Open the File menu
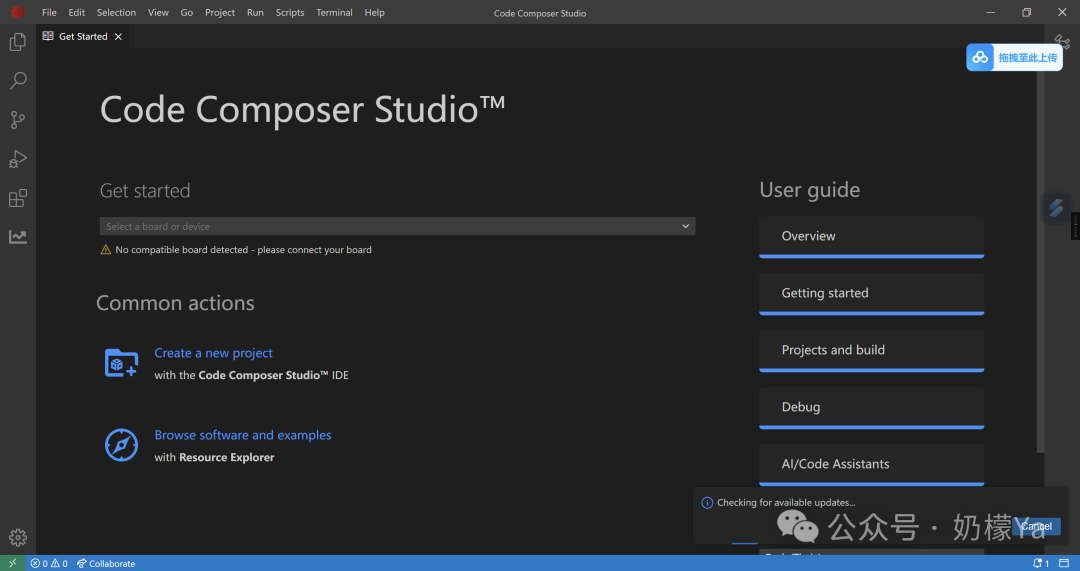This screenshot has width=1080, height=571. (49, 12)
